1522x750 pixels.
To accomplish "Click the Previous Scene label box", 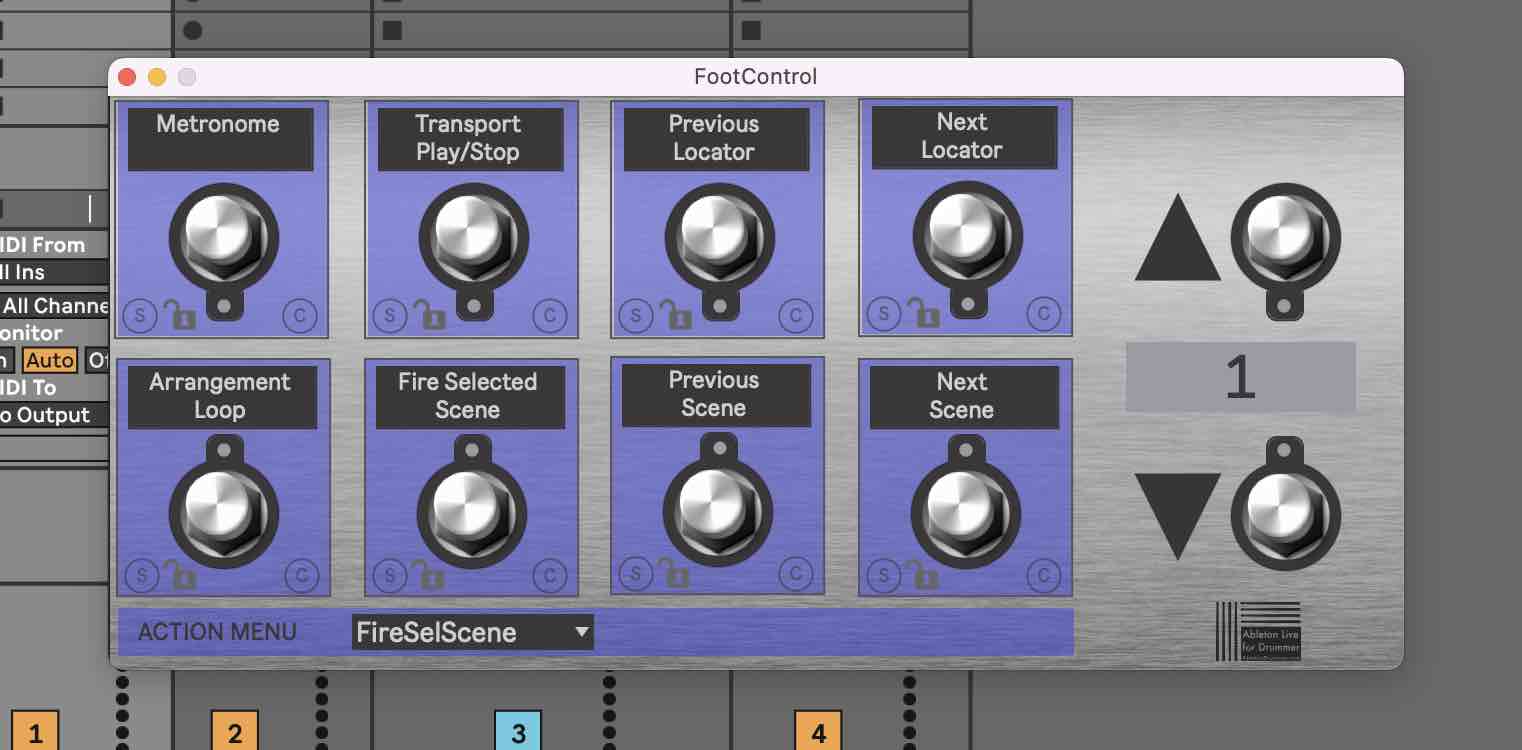I will pyautogui.click(x=716, y=395).
